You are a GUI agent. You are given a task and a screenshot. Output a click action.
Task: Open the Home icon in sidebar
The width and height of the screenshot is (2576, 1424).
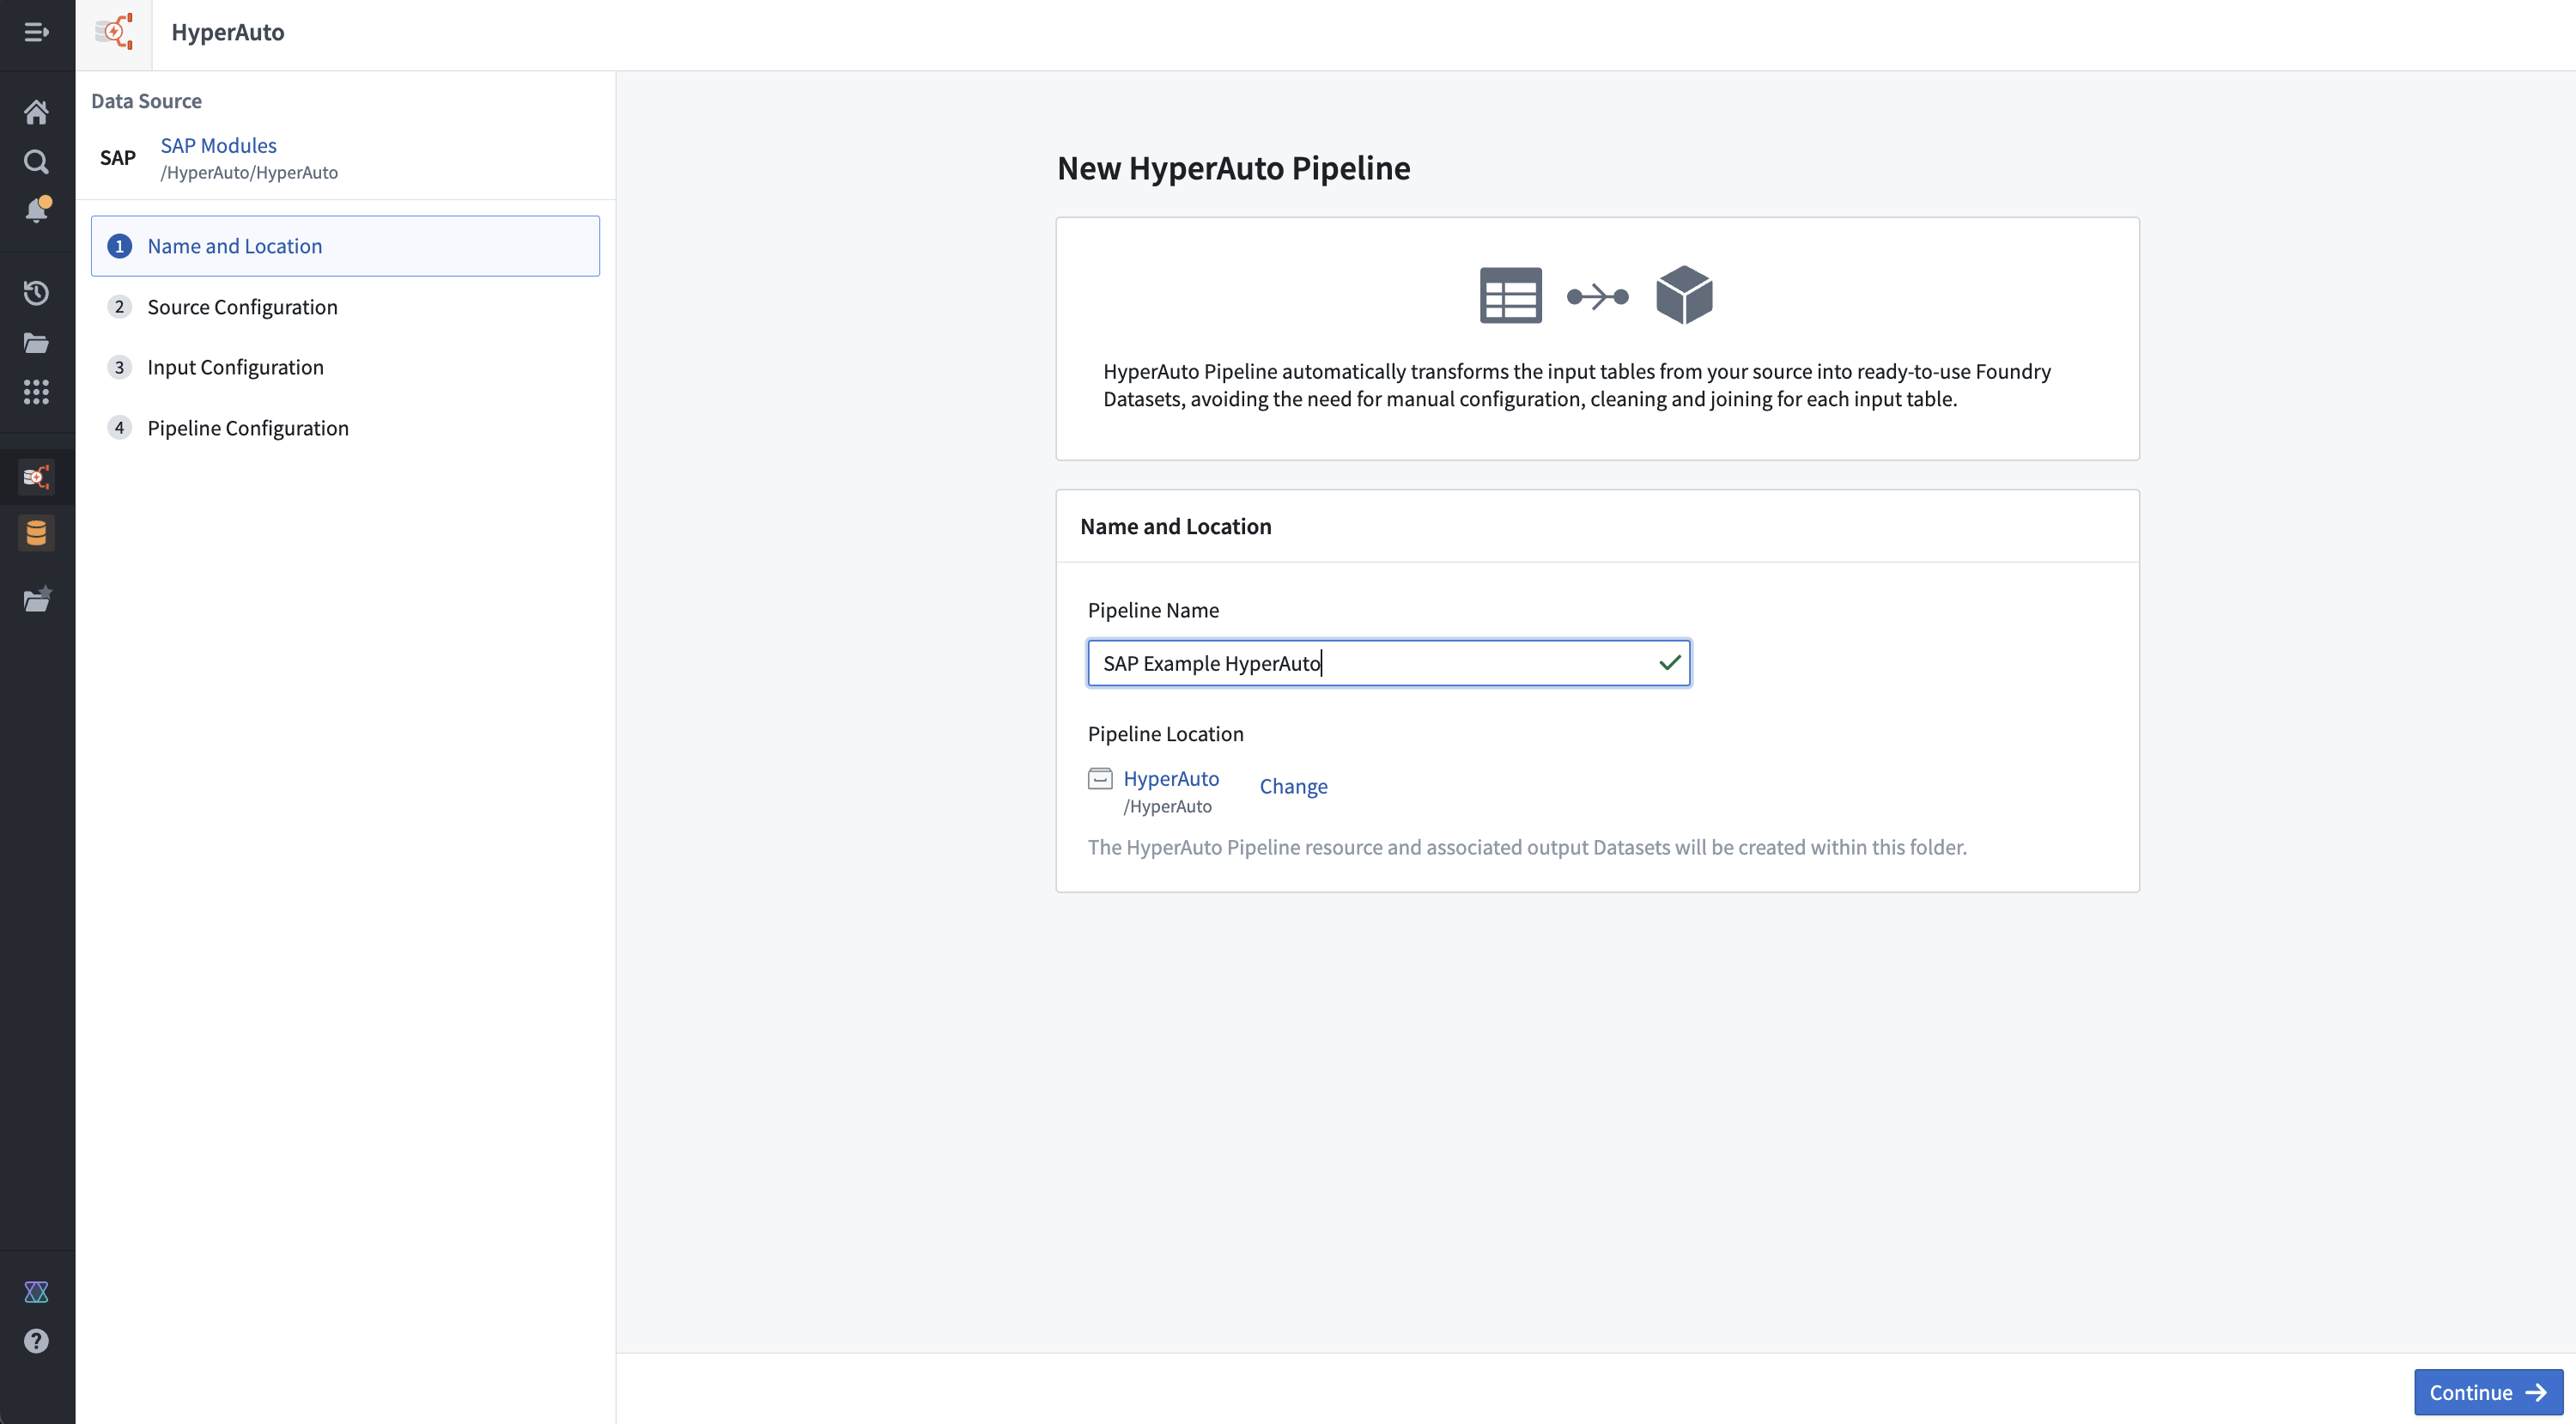pyautogui.click(x=37, y=112)
